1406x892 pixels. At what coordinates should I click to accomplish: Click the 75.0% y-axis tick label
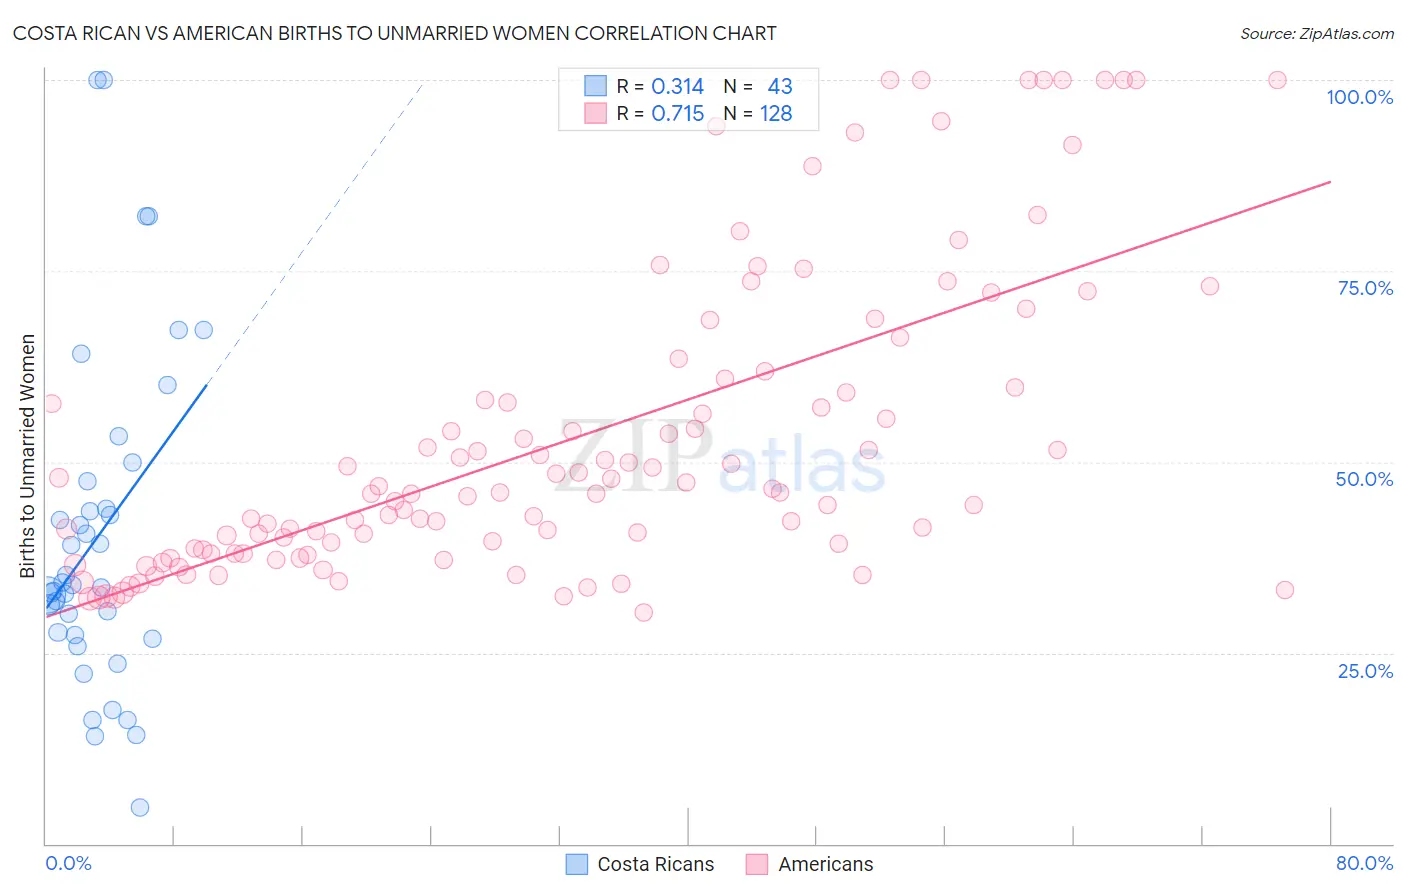tap(1365, 288)
